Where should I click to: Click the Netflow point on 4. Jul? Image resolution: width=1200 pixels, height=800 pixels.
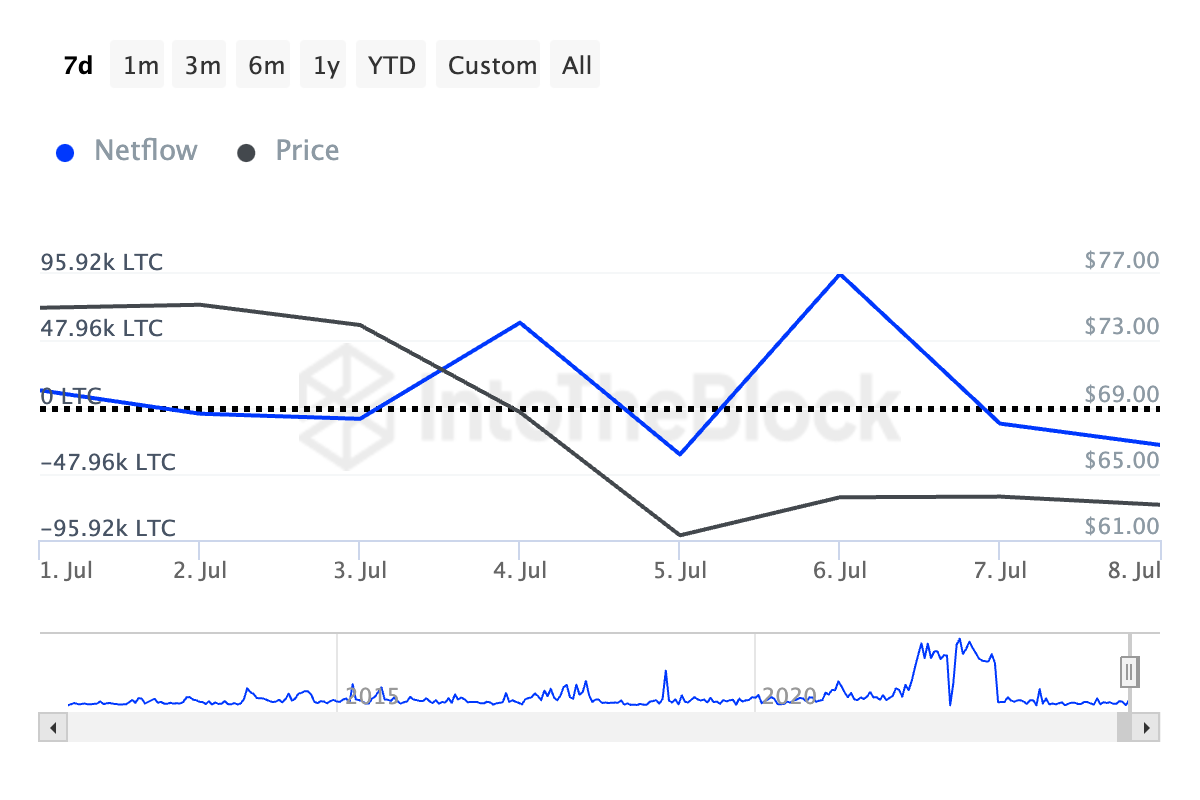[x=519, y=322]
